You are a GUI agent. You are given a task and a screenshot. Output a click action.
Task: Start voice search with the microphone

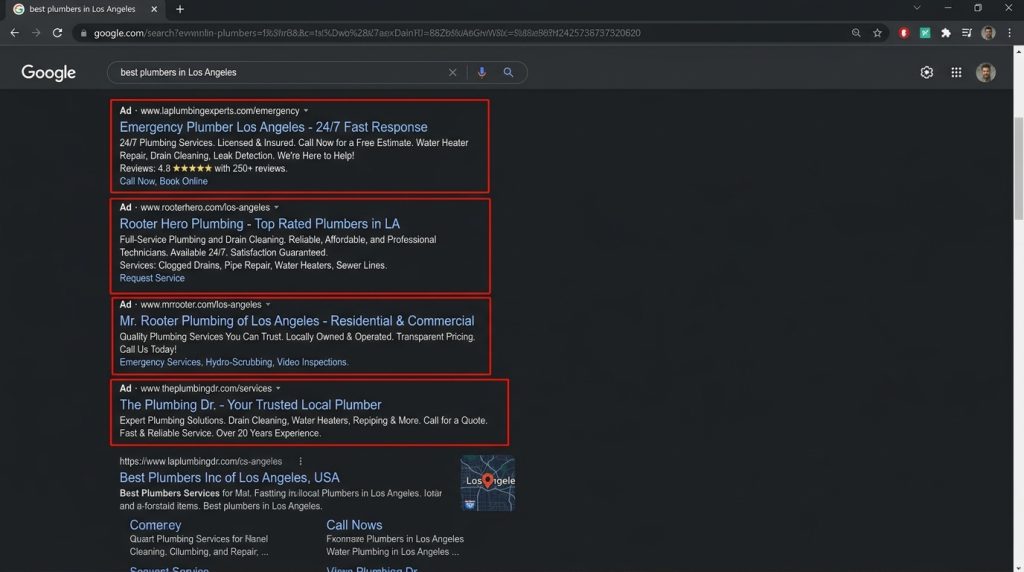click(x=481, y=72)
